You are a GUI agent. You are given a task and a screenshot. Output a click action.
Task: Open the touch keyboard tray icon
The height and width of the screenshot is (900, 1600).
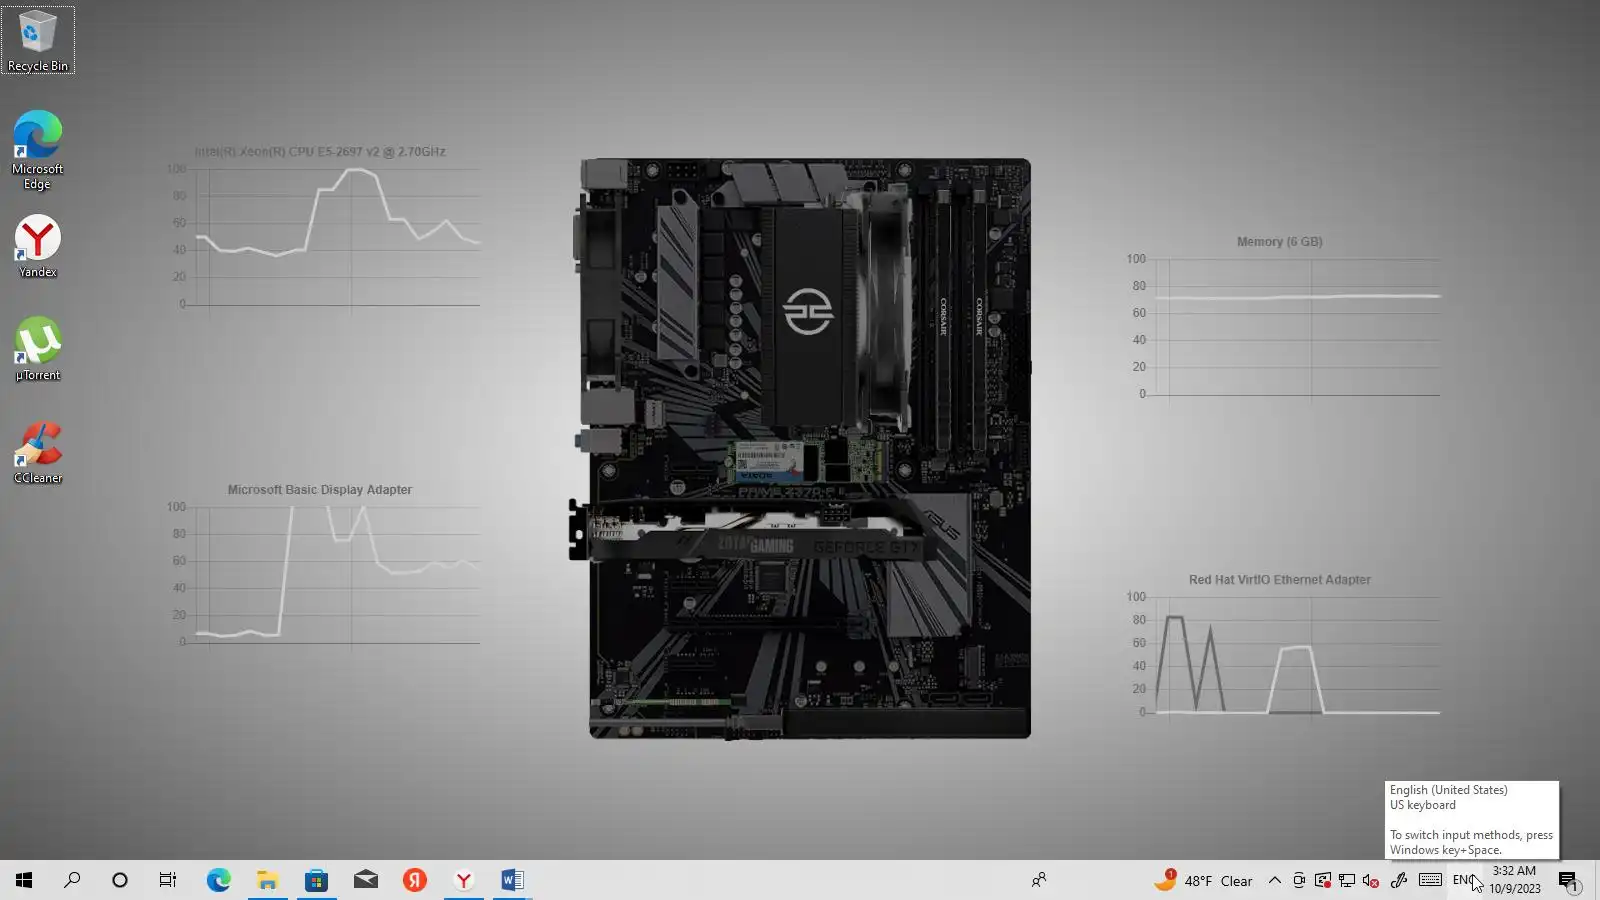pyautogui.click(x=1430, y=880)
